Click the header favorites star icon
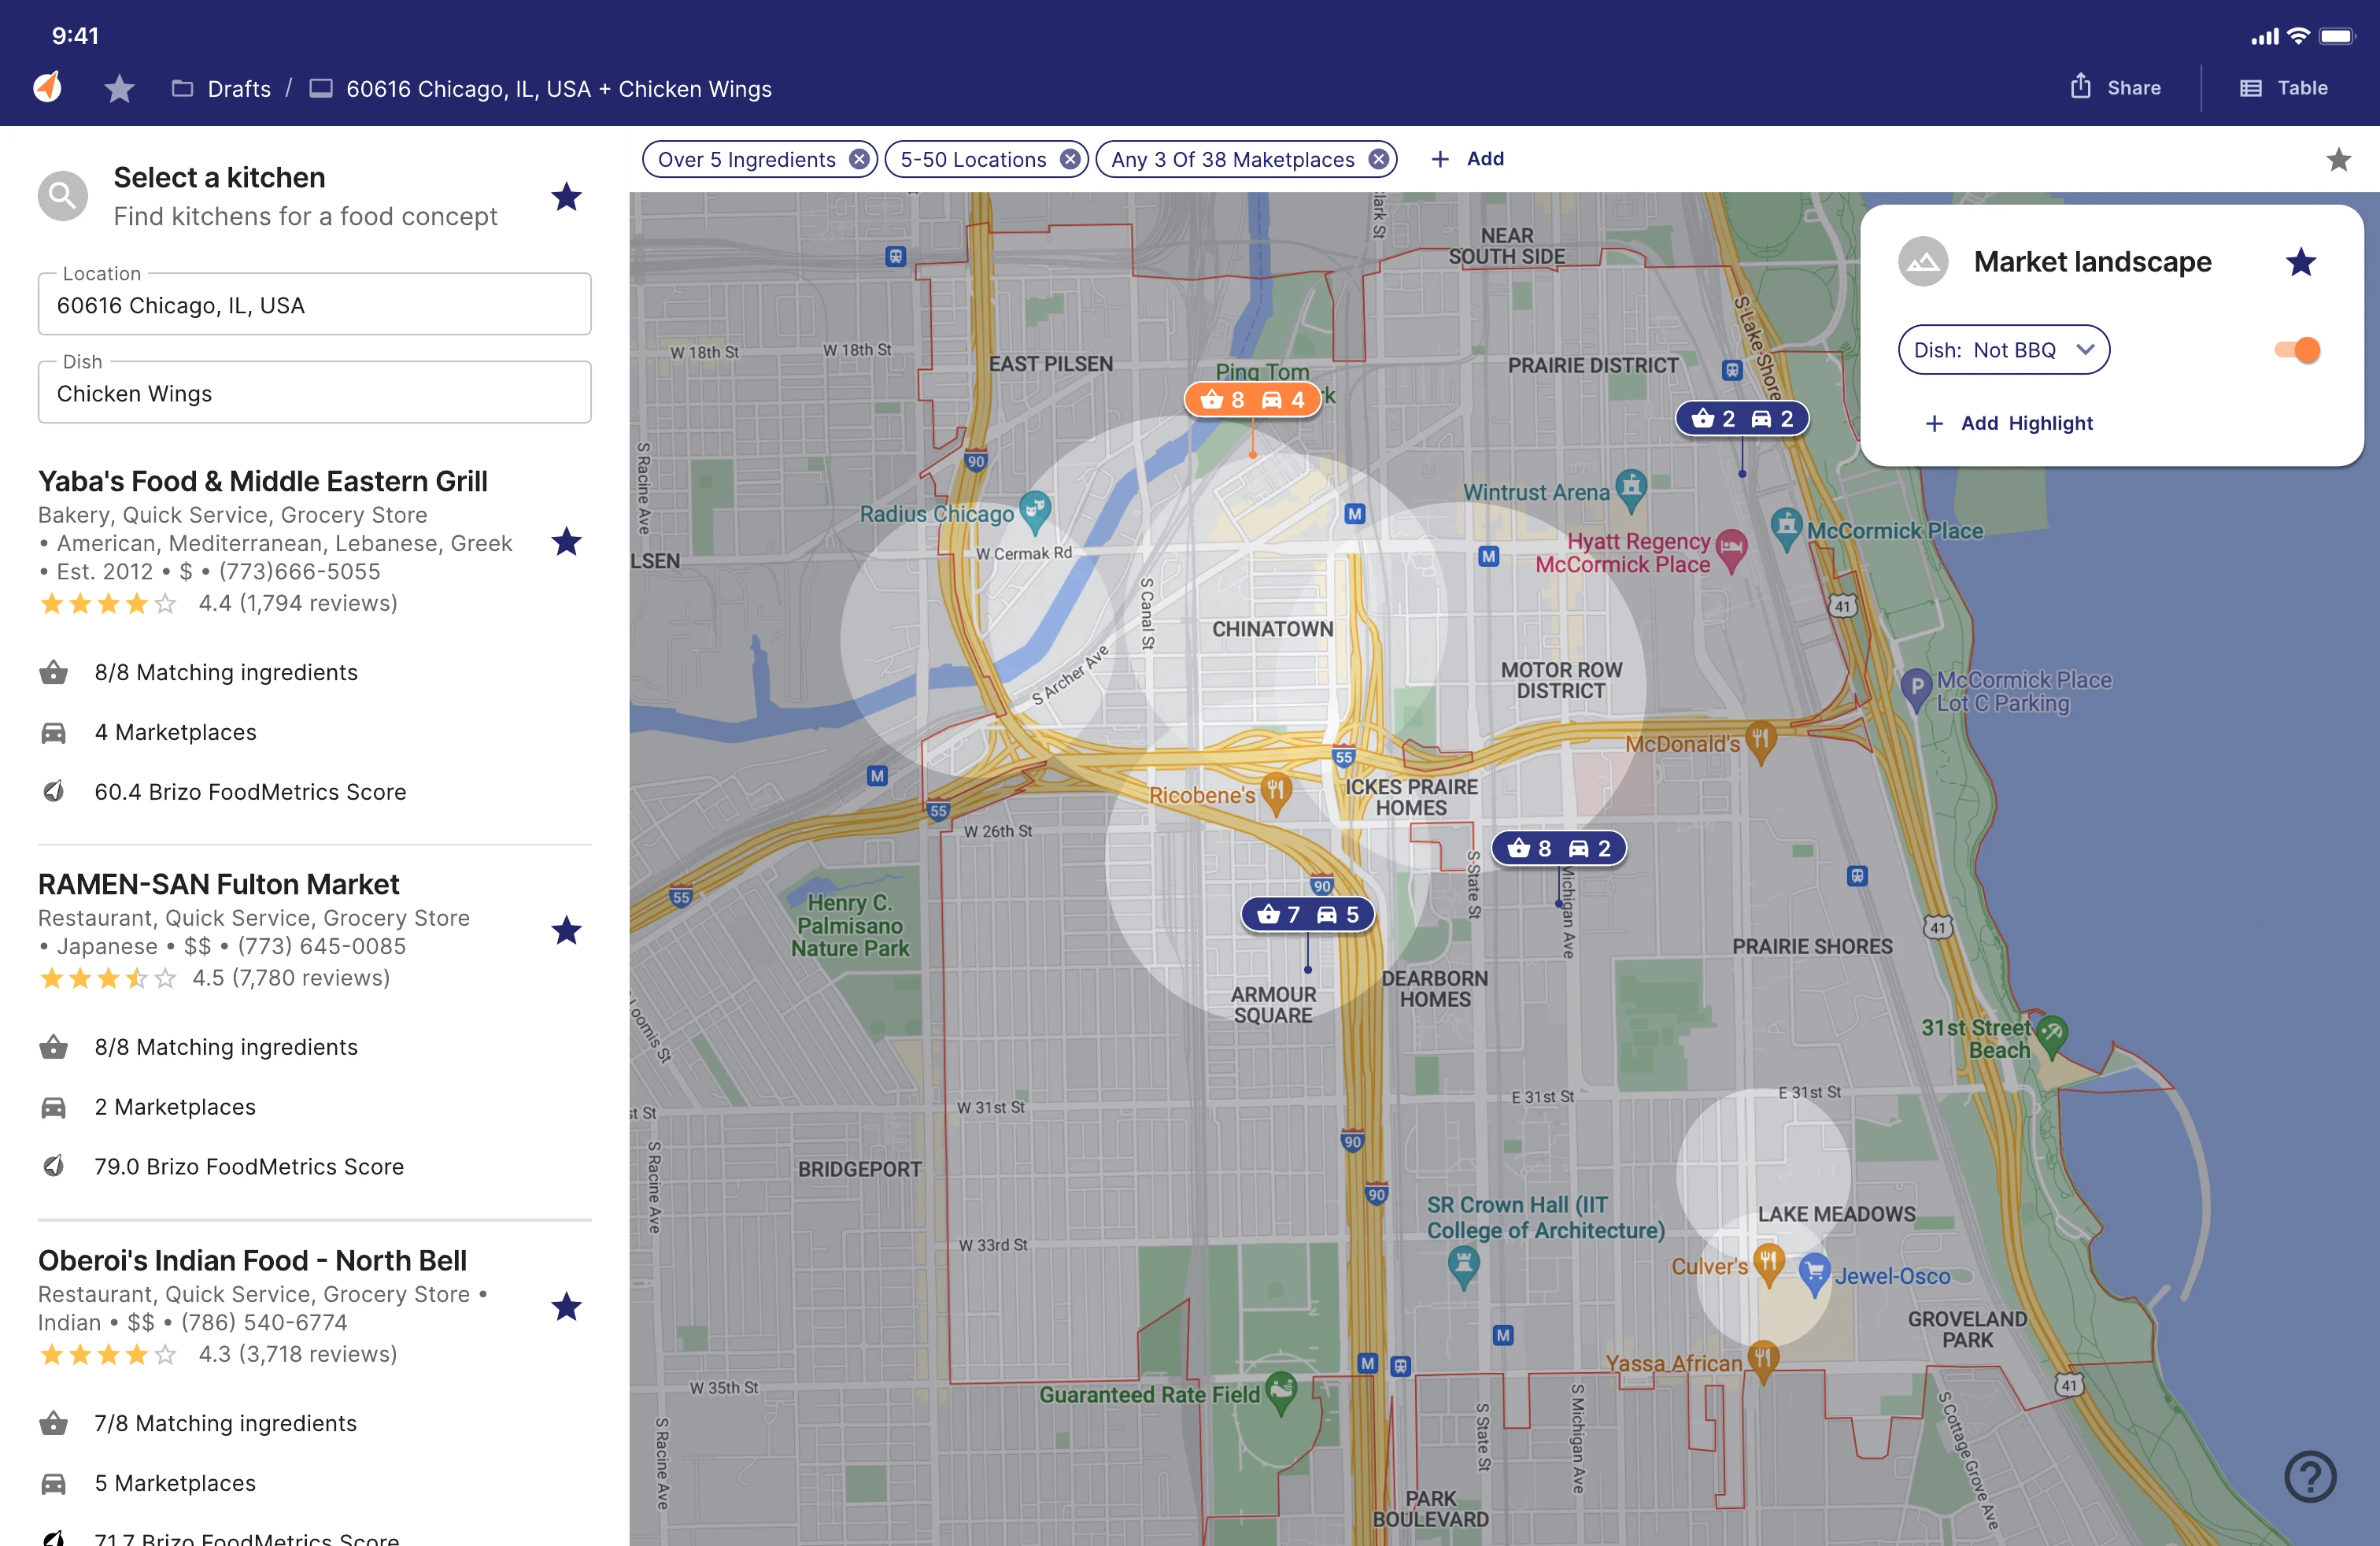Viewport: 2380px width, 1546px height. coord(119,88)
